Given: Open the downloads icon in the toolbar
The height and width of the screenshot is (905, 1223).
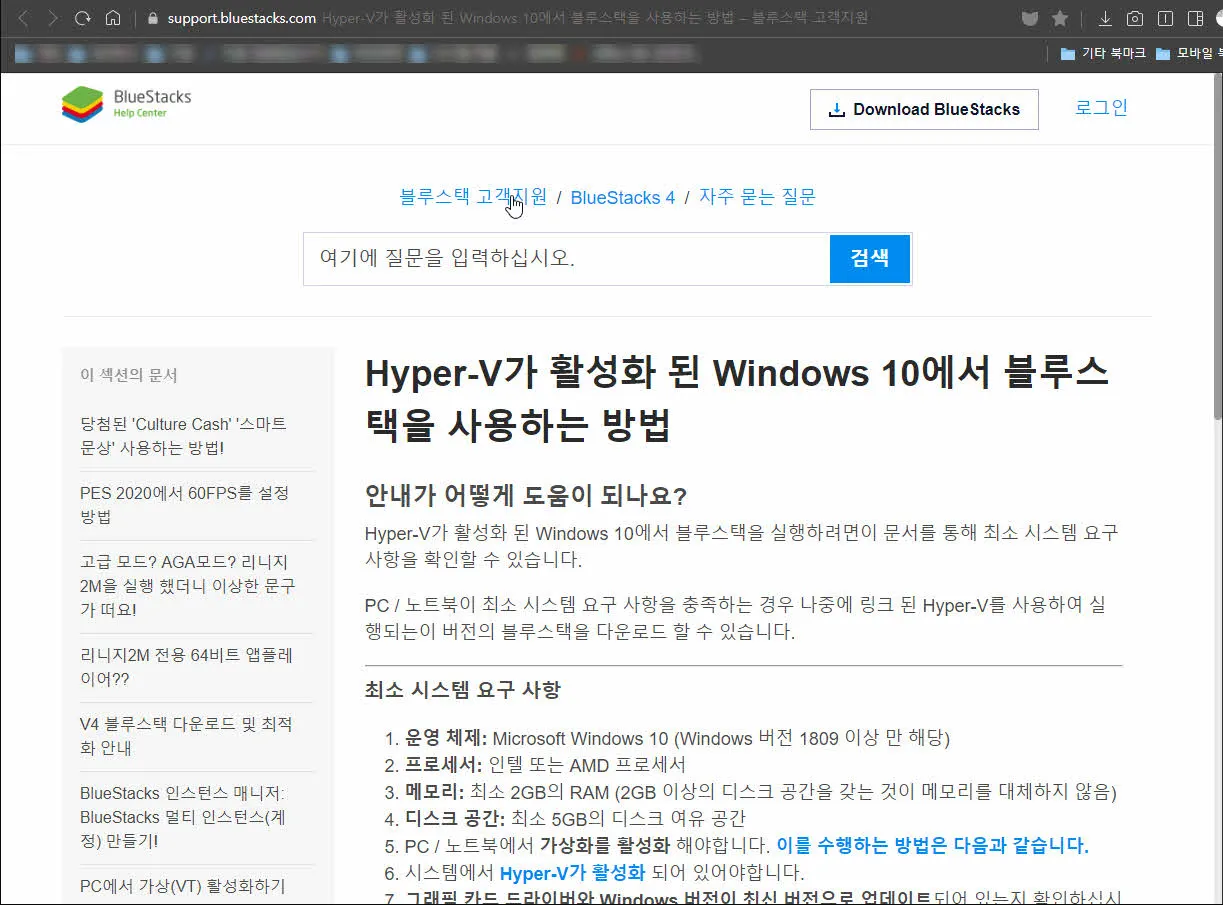Looking at the screenshot, I should tap(1104, 17).
